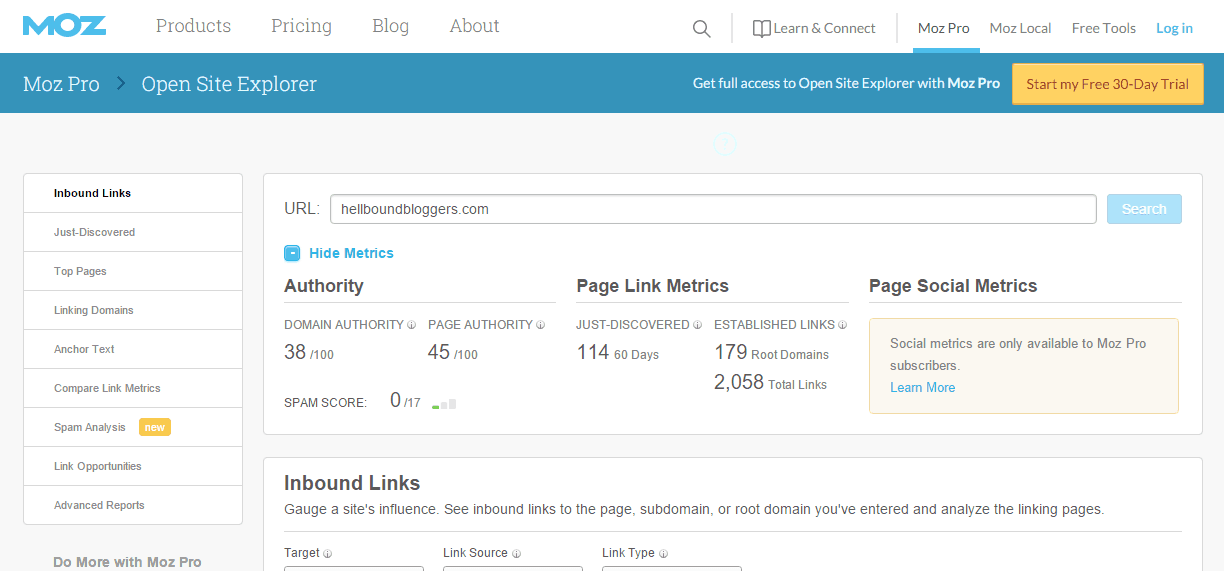
Task: Open Advanced Reports in sidebar
Action: coord(133,505)
